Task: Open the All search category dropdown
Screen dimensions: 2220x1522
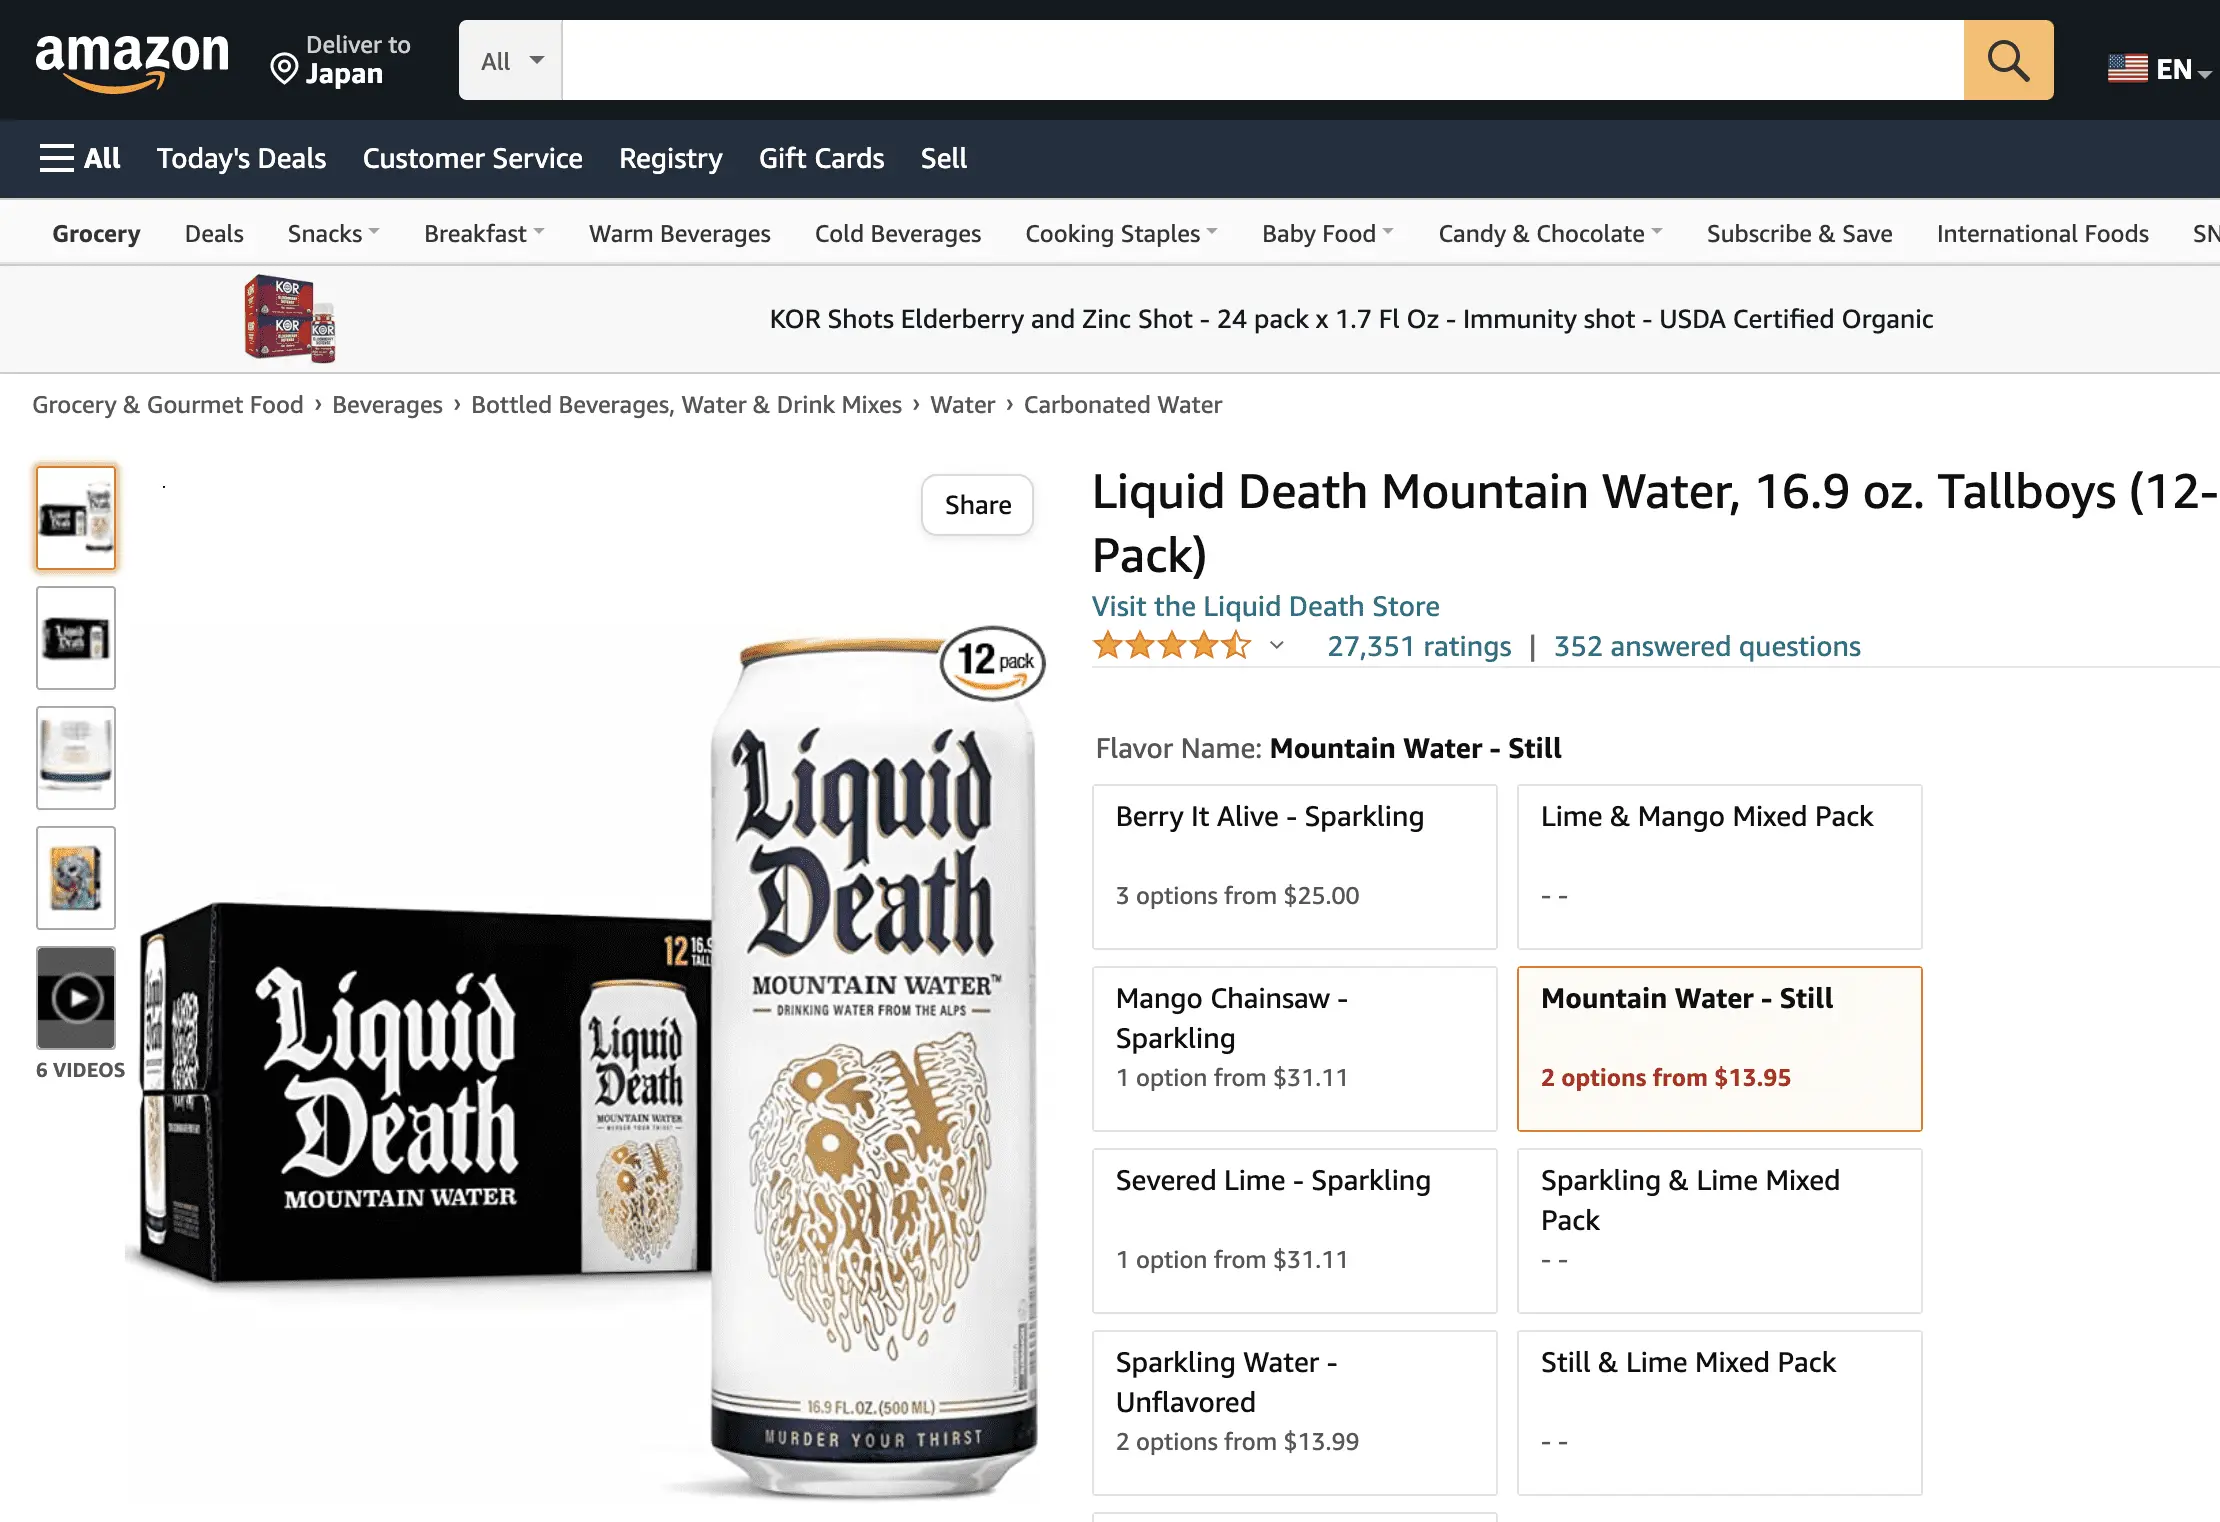Action: [511, 60]
